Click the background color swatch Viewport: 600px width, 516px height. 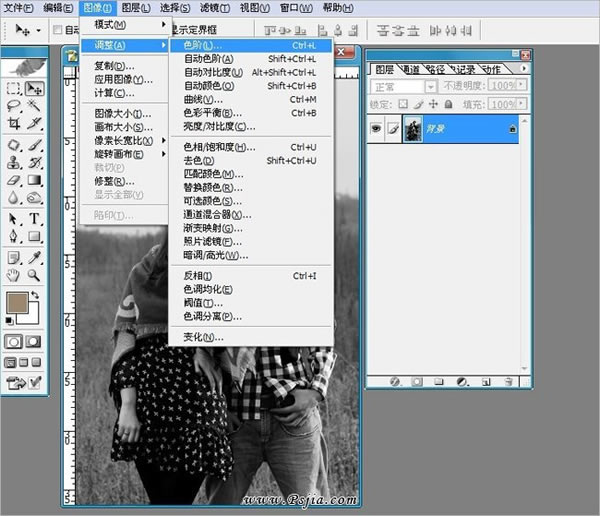tap(34, 317)
